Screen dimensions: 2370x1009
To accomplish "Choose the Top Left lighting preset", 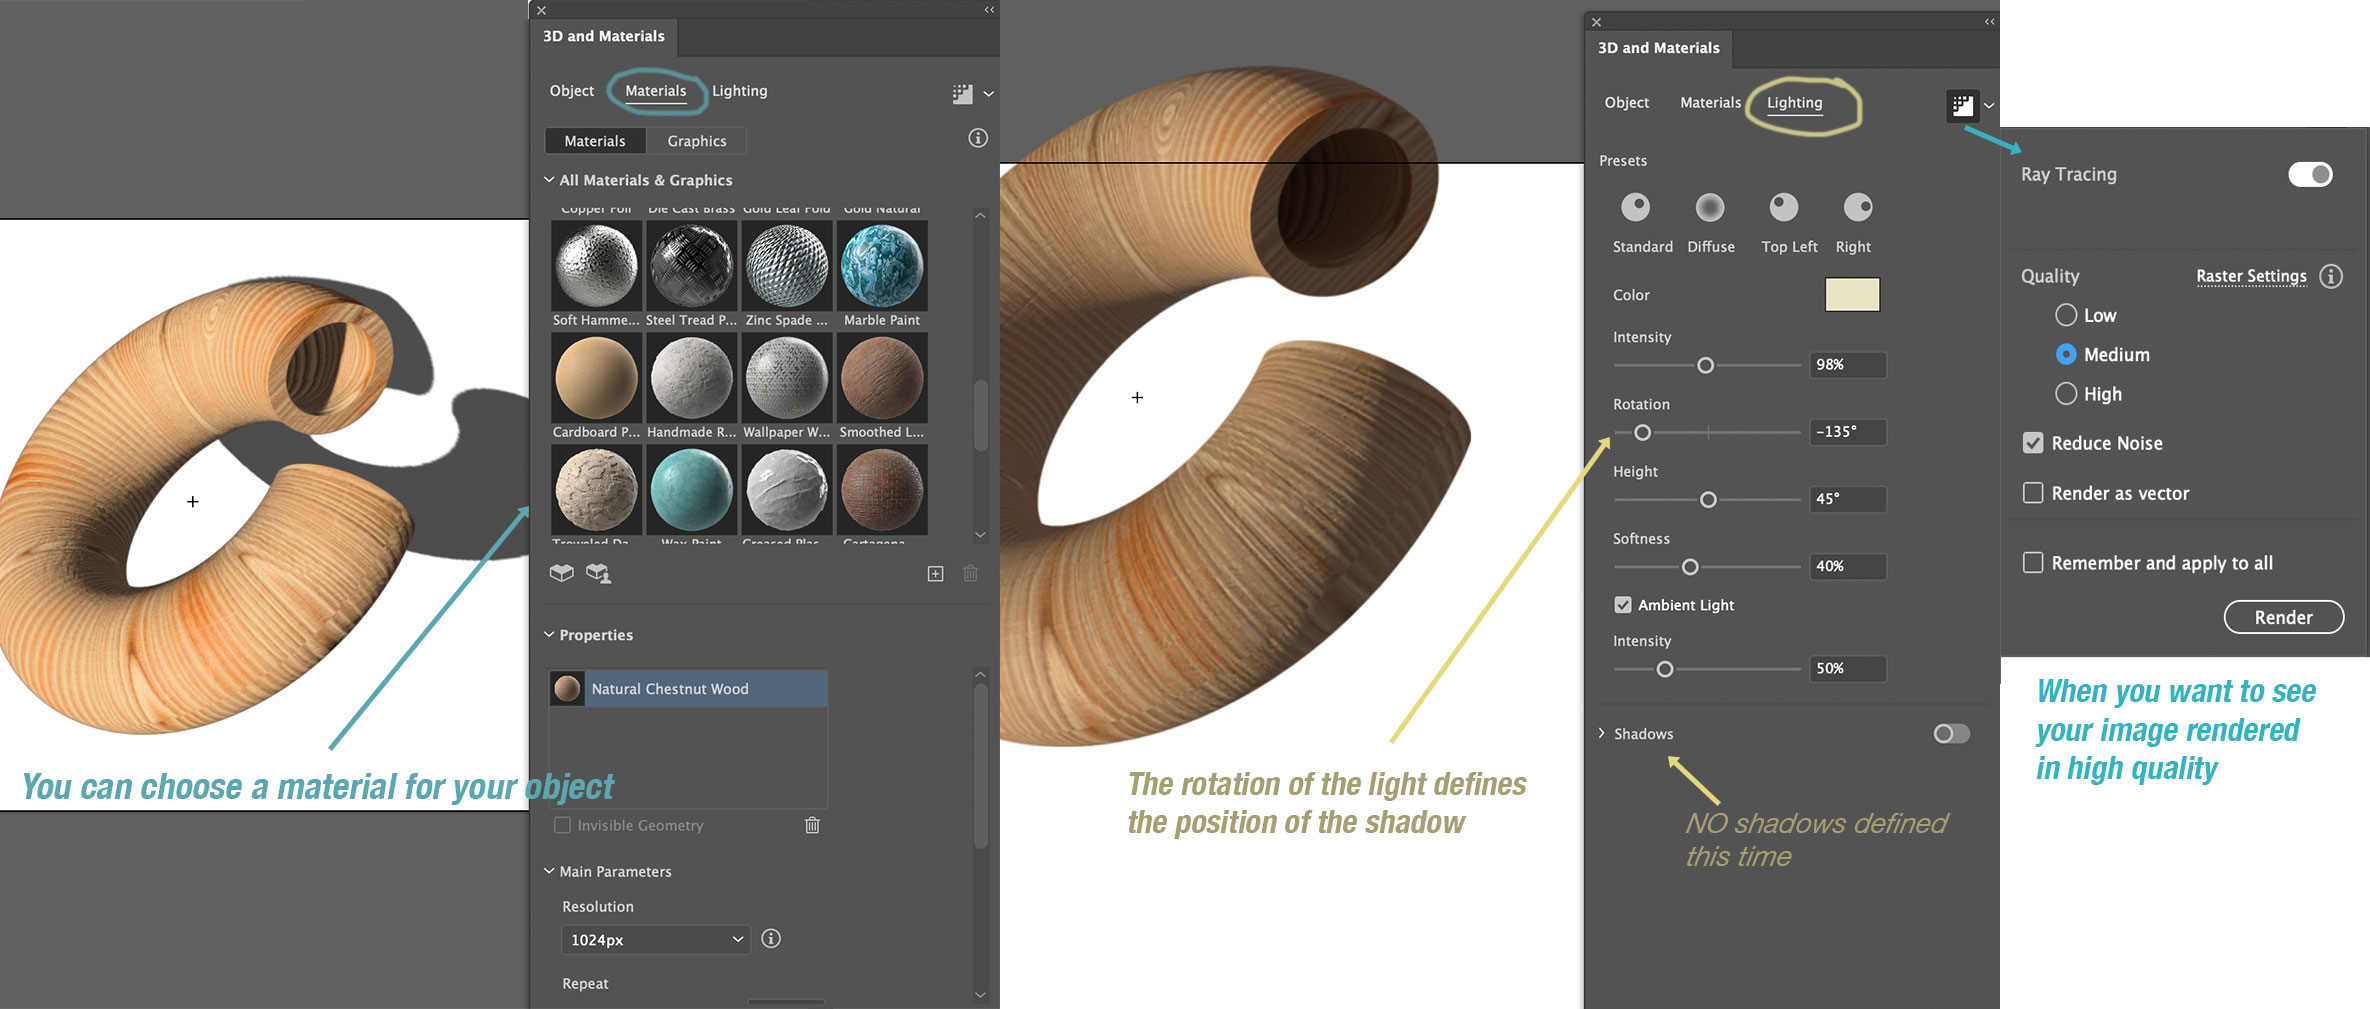I will (x=1784, y=208).
